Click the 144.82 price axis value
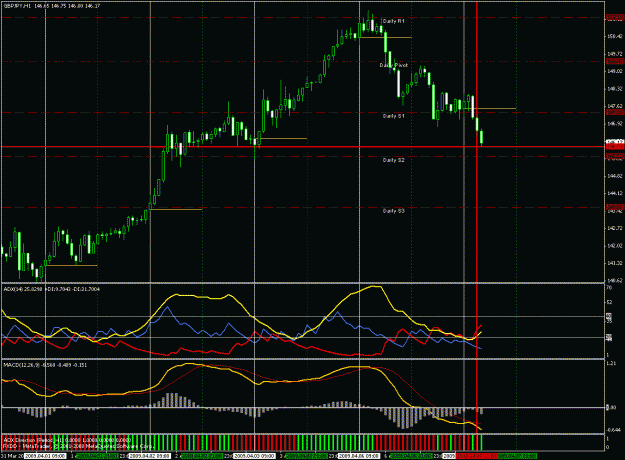Screen dimensions: 625x460 [615, 176]
